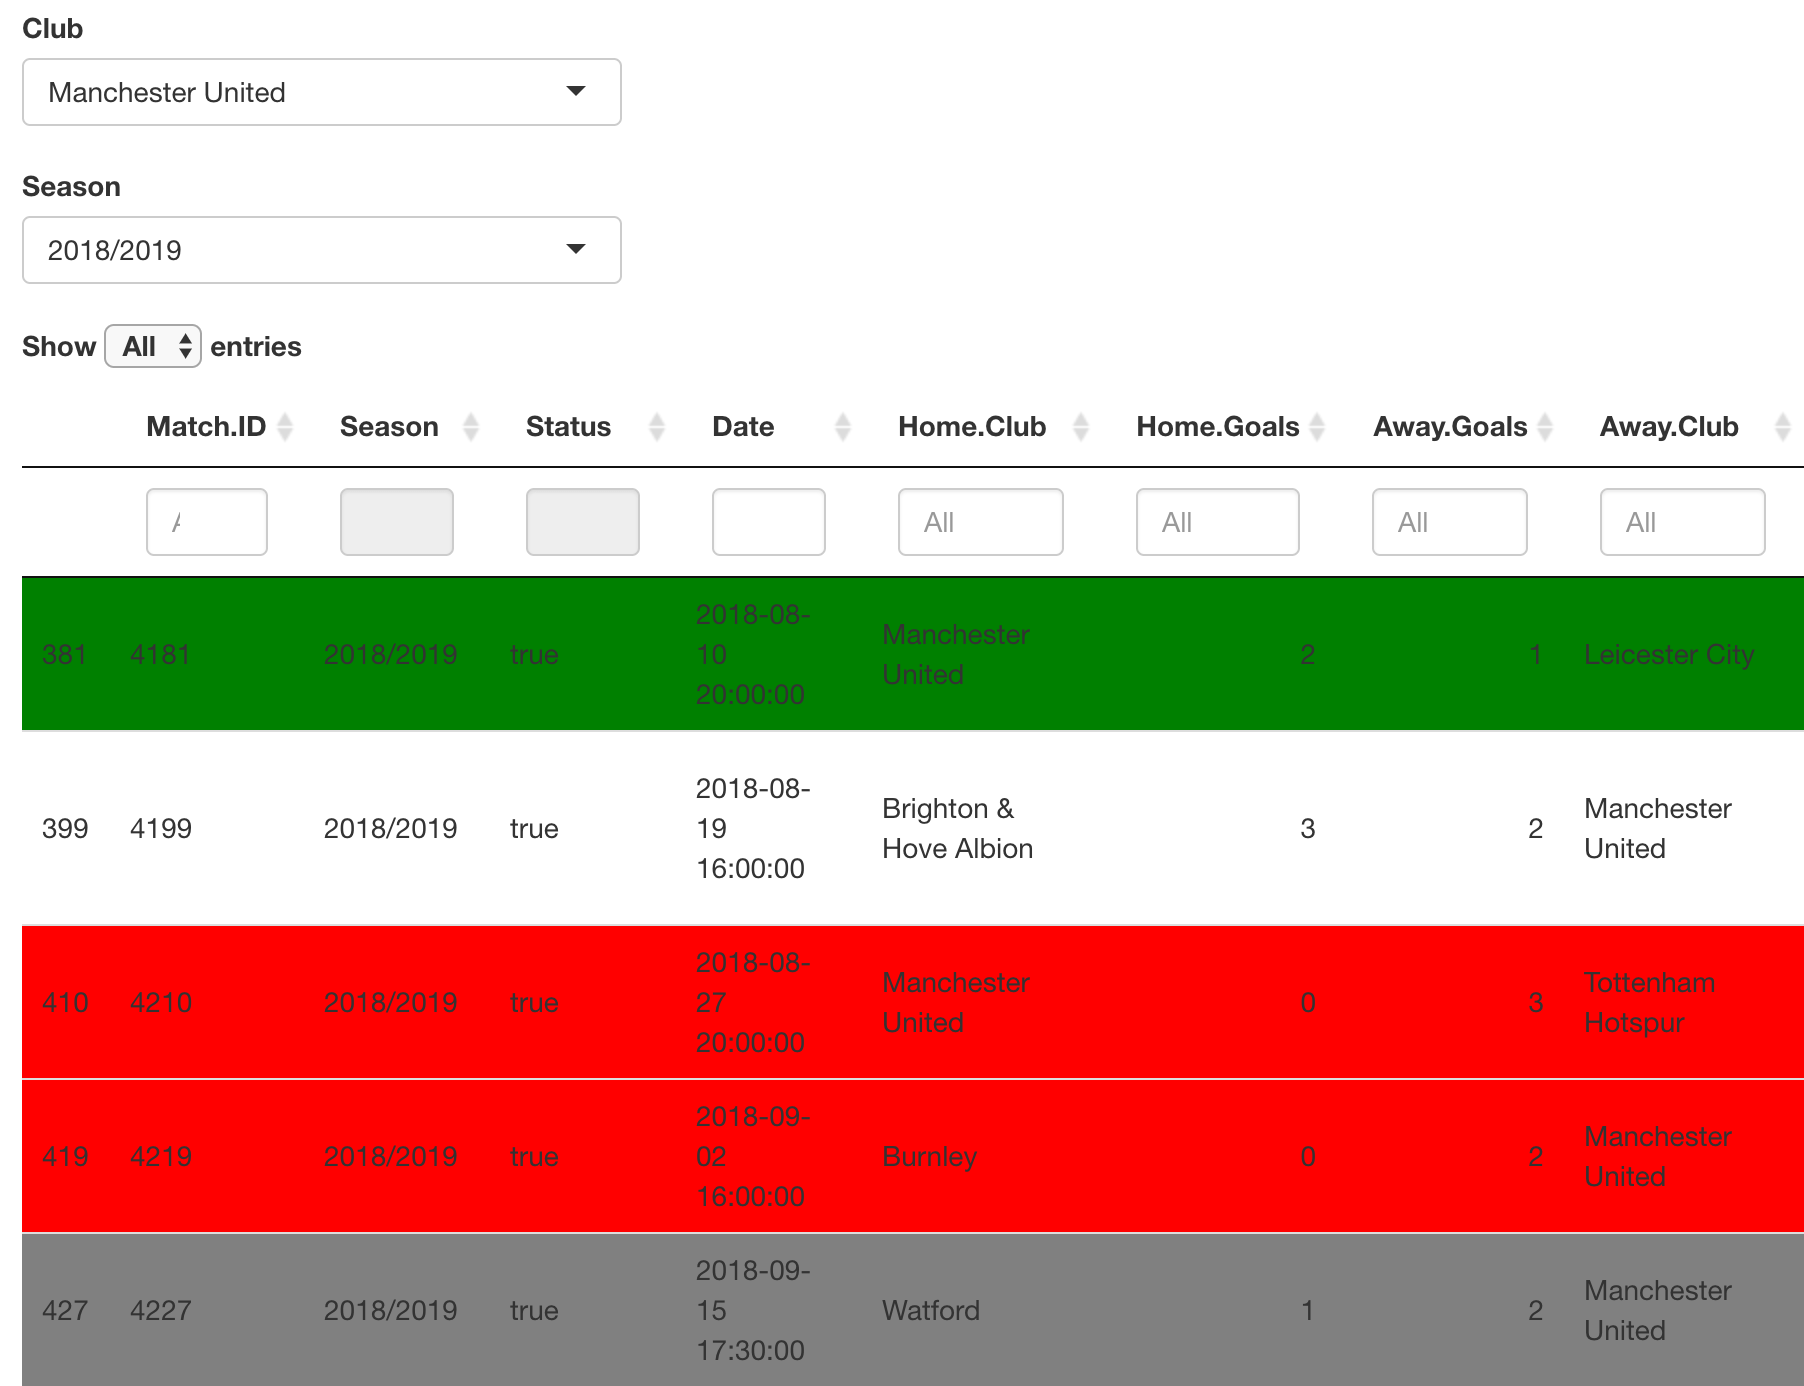Click the Home.Club filter box labeled All
Image resolution: width=1804 pixels, height=1386 pixels.
pos(980,521)
